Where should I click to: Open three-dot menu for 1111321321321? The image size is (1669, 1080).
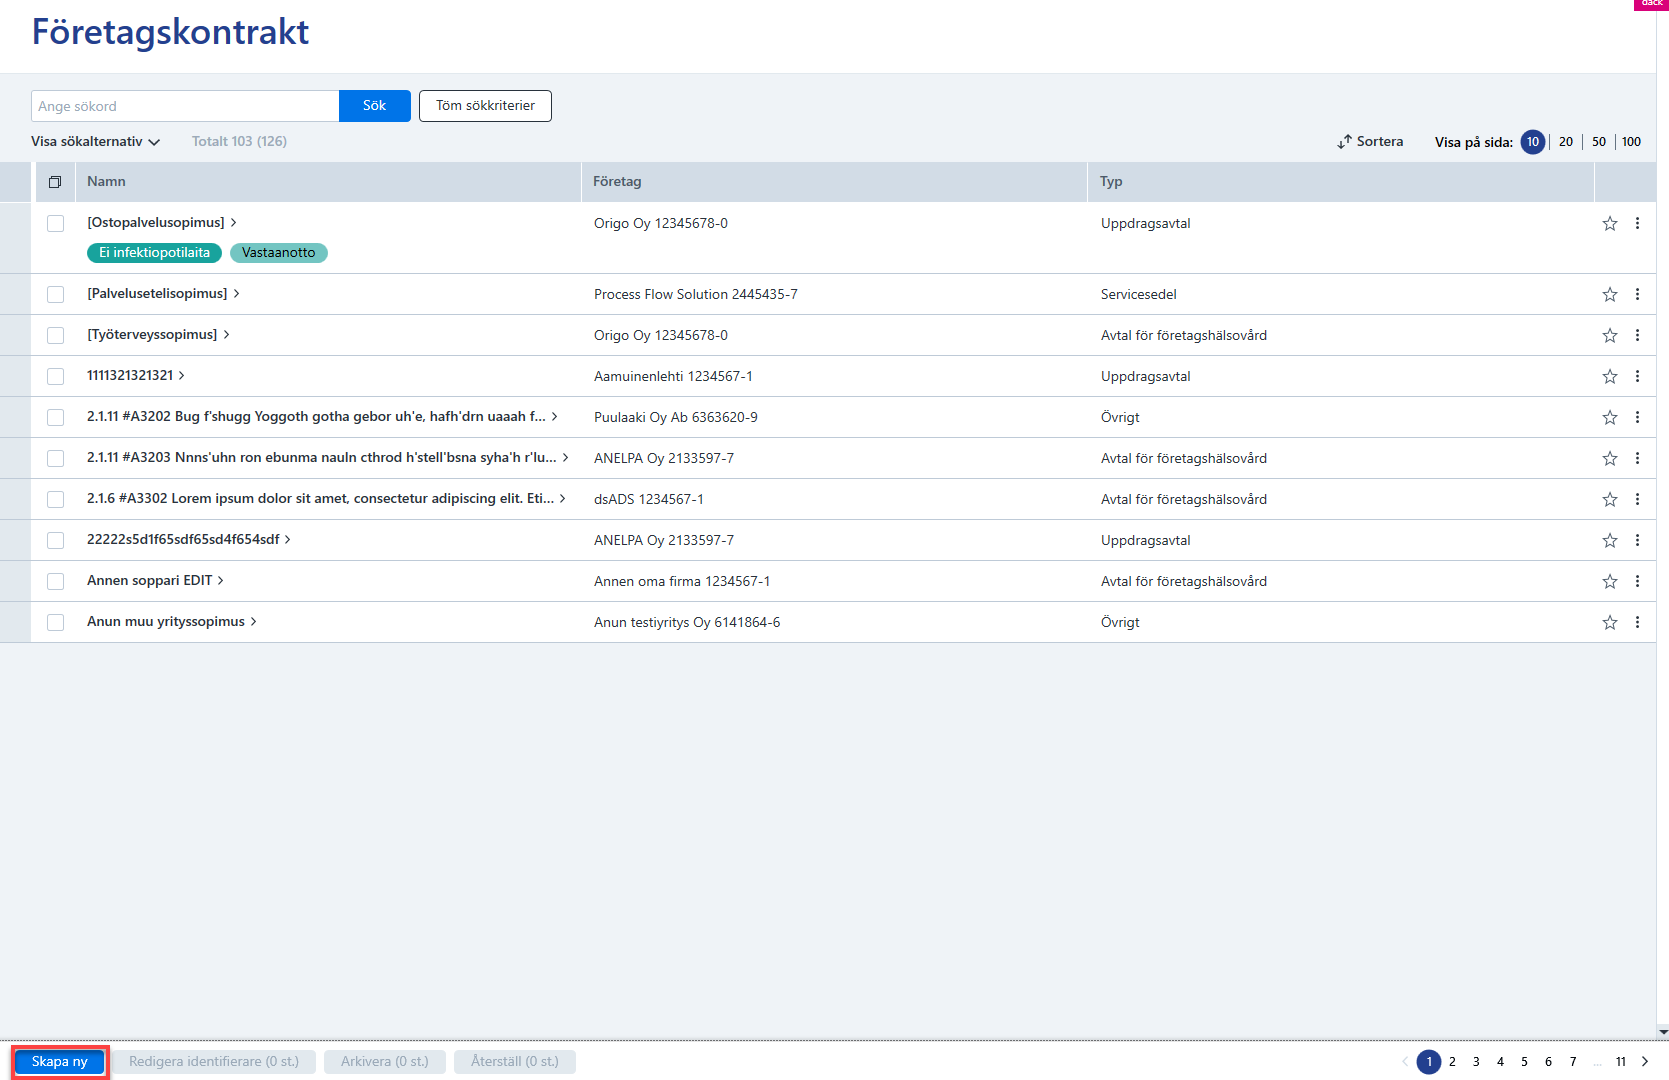coord(1637,377)
